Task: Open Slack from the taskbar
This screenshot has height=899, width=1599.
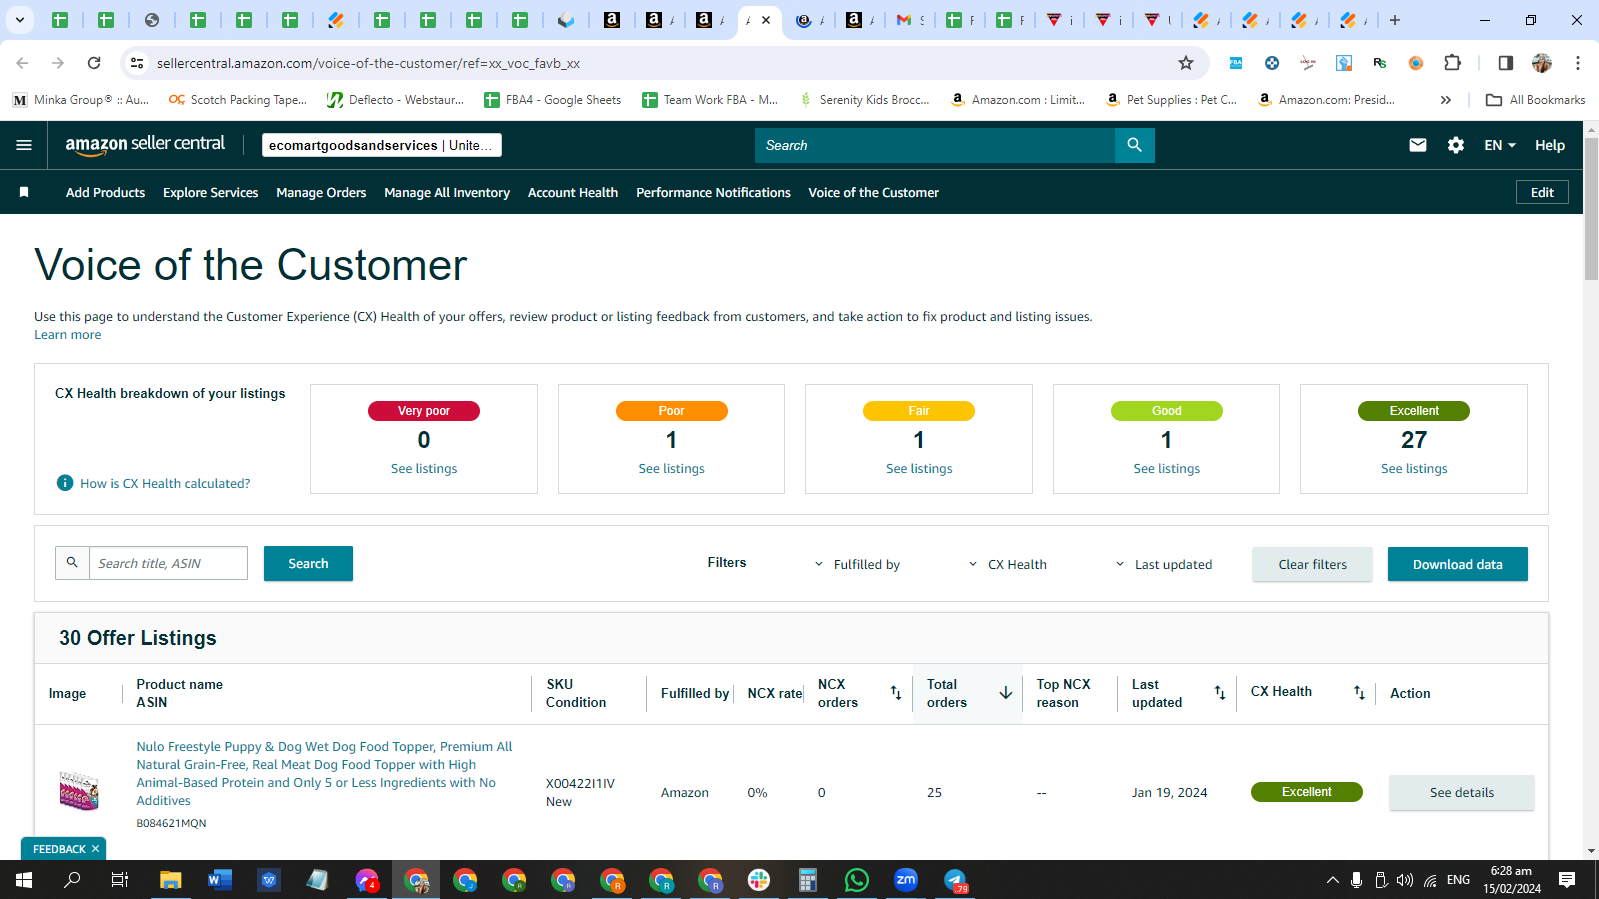Action: coord(759,880)
